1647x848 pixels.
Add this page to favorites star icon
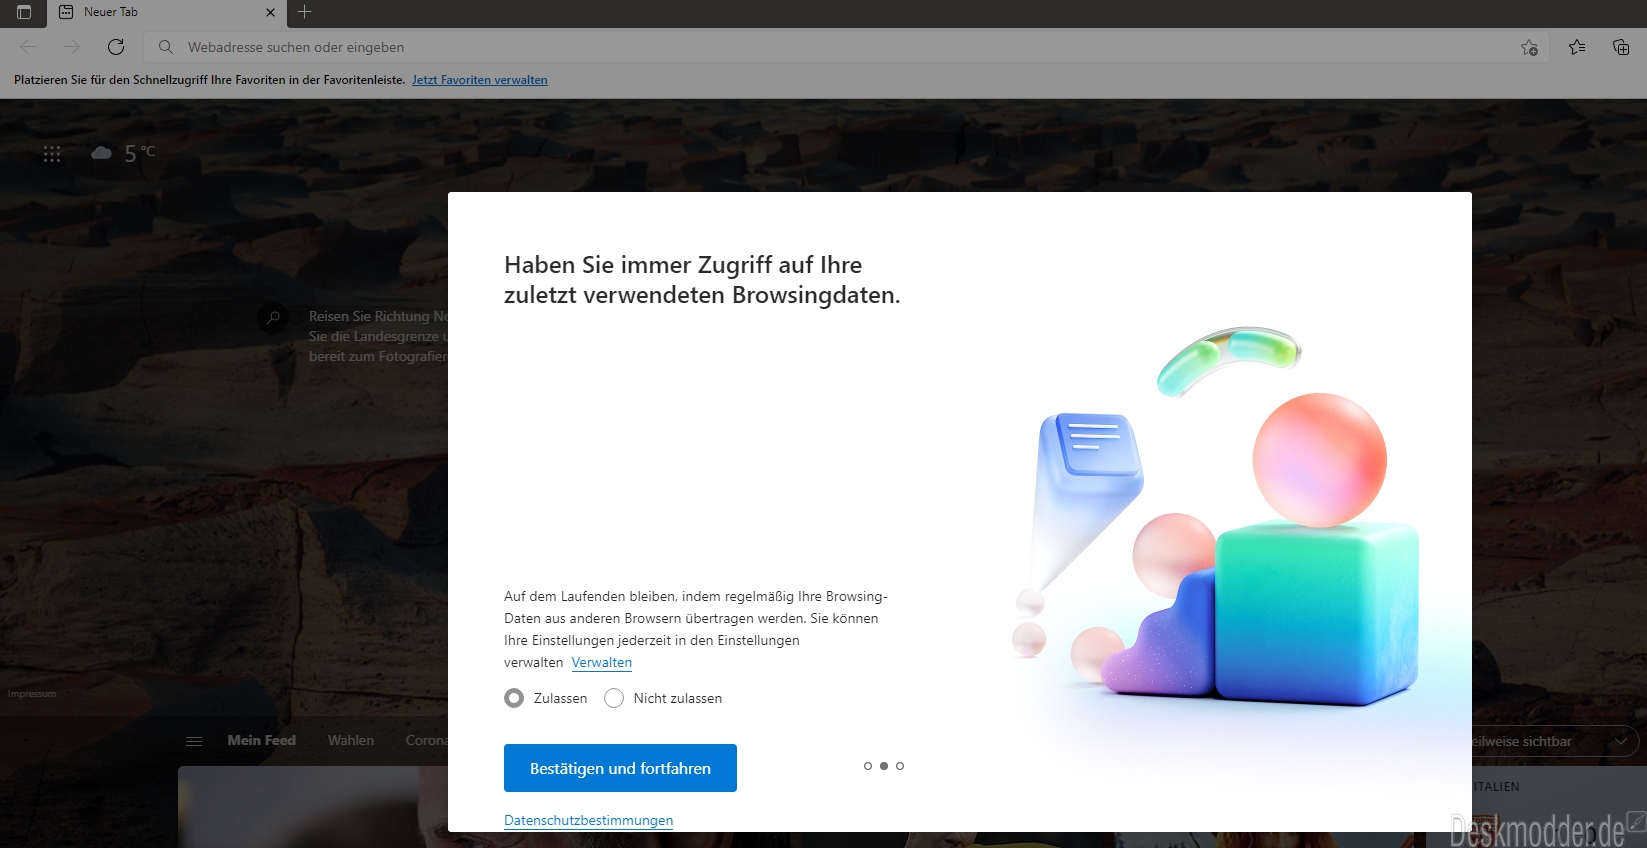click(1529, 47)
